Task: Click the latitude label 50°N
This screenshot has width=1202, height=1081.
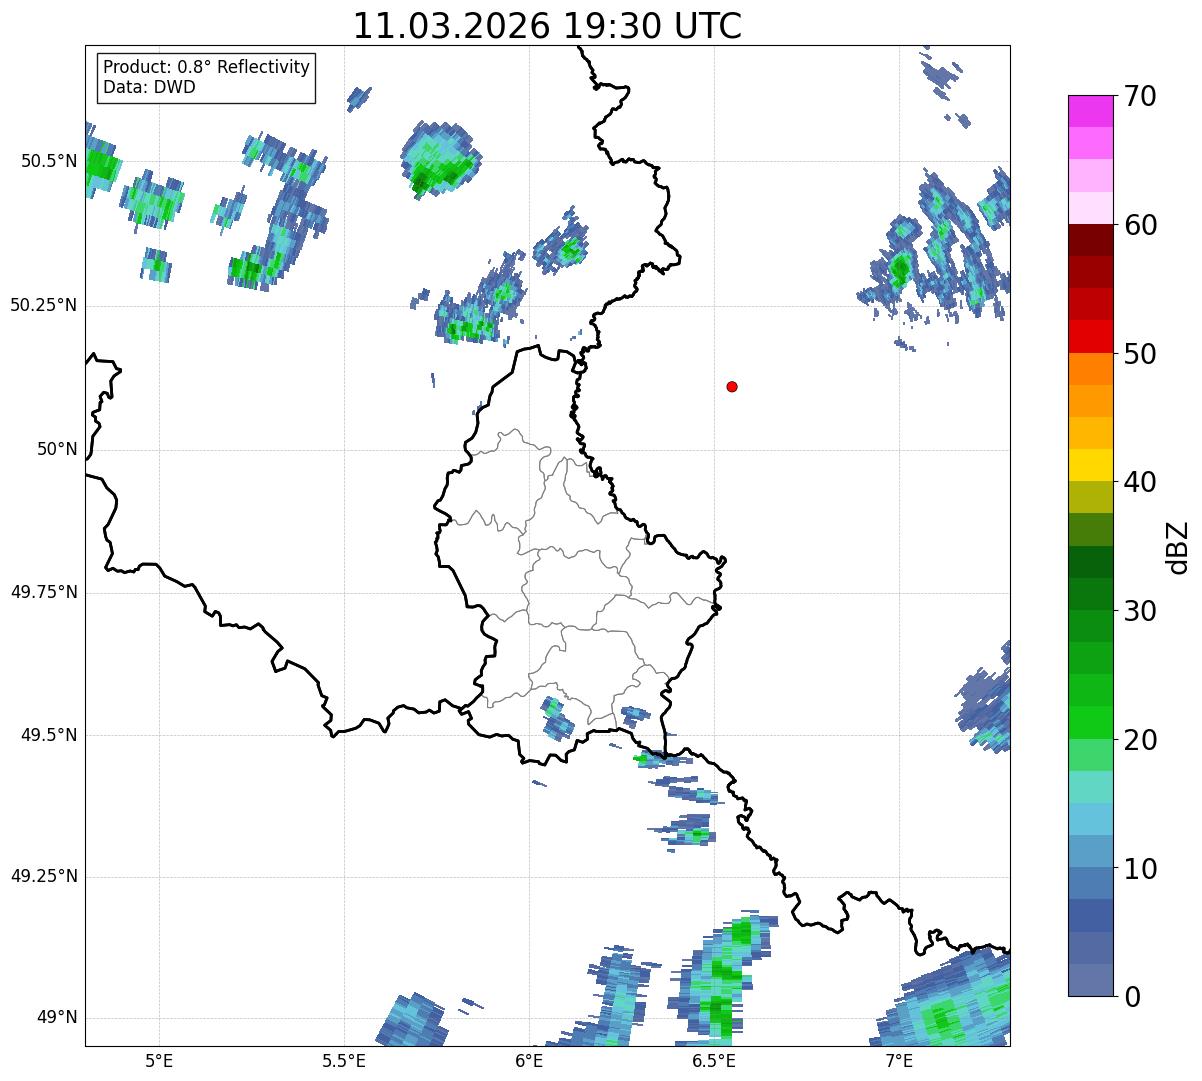Action: coord(56,449)
